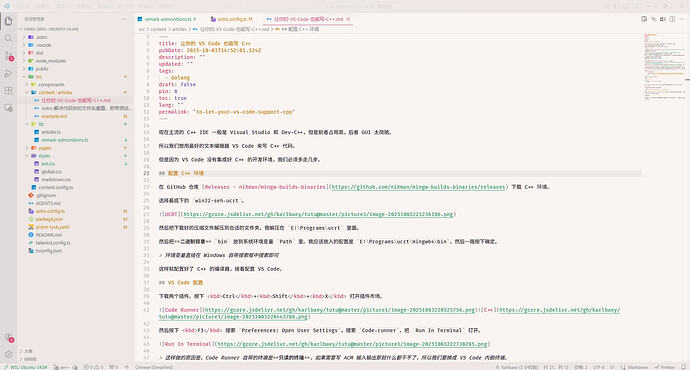Click the Chinese (Simplified) status item
Image resolution: width=690 pixels, height=370 pixels.
[x=154, y=367]
